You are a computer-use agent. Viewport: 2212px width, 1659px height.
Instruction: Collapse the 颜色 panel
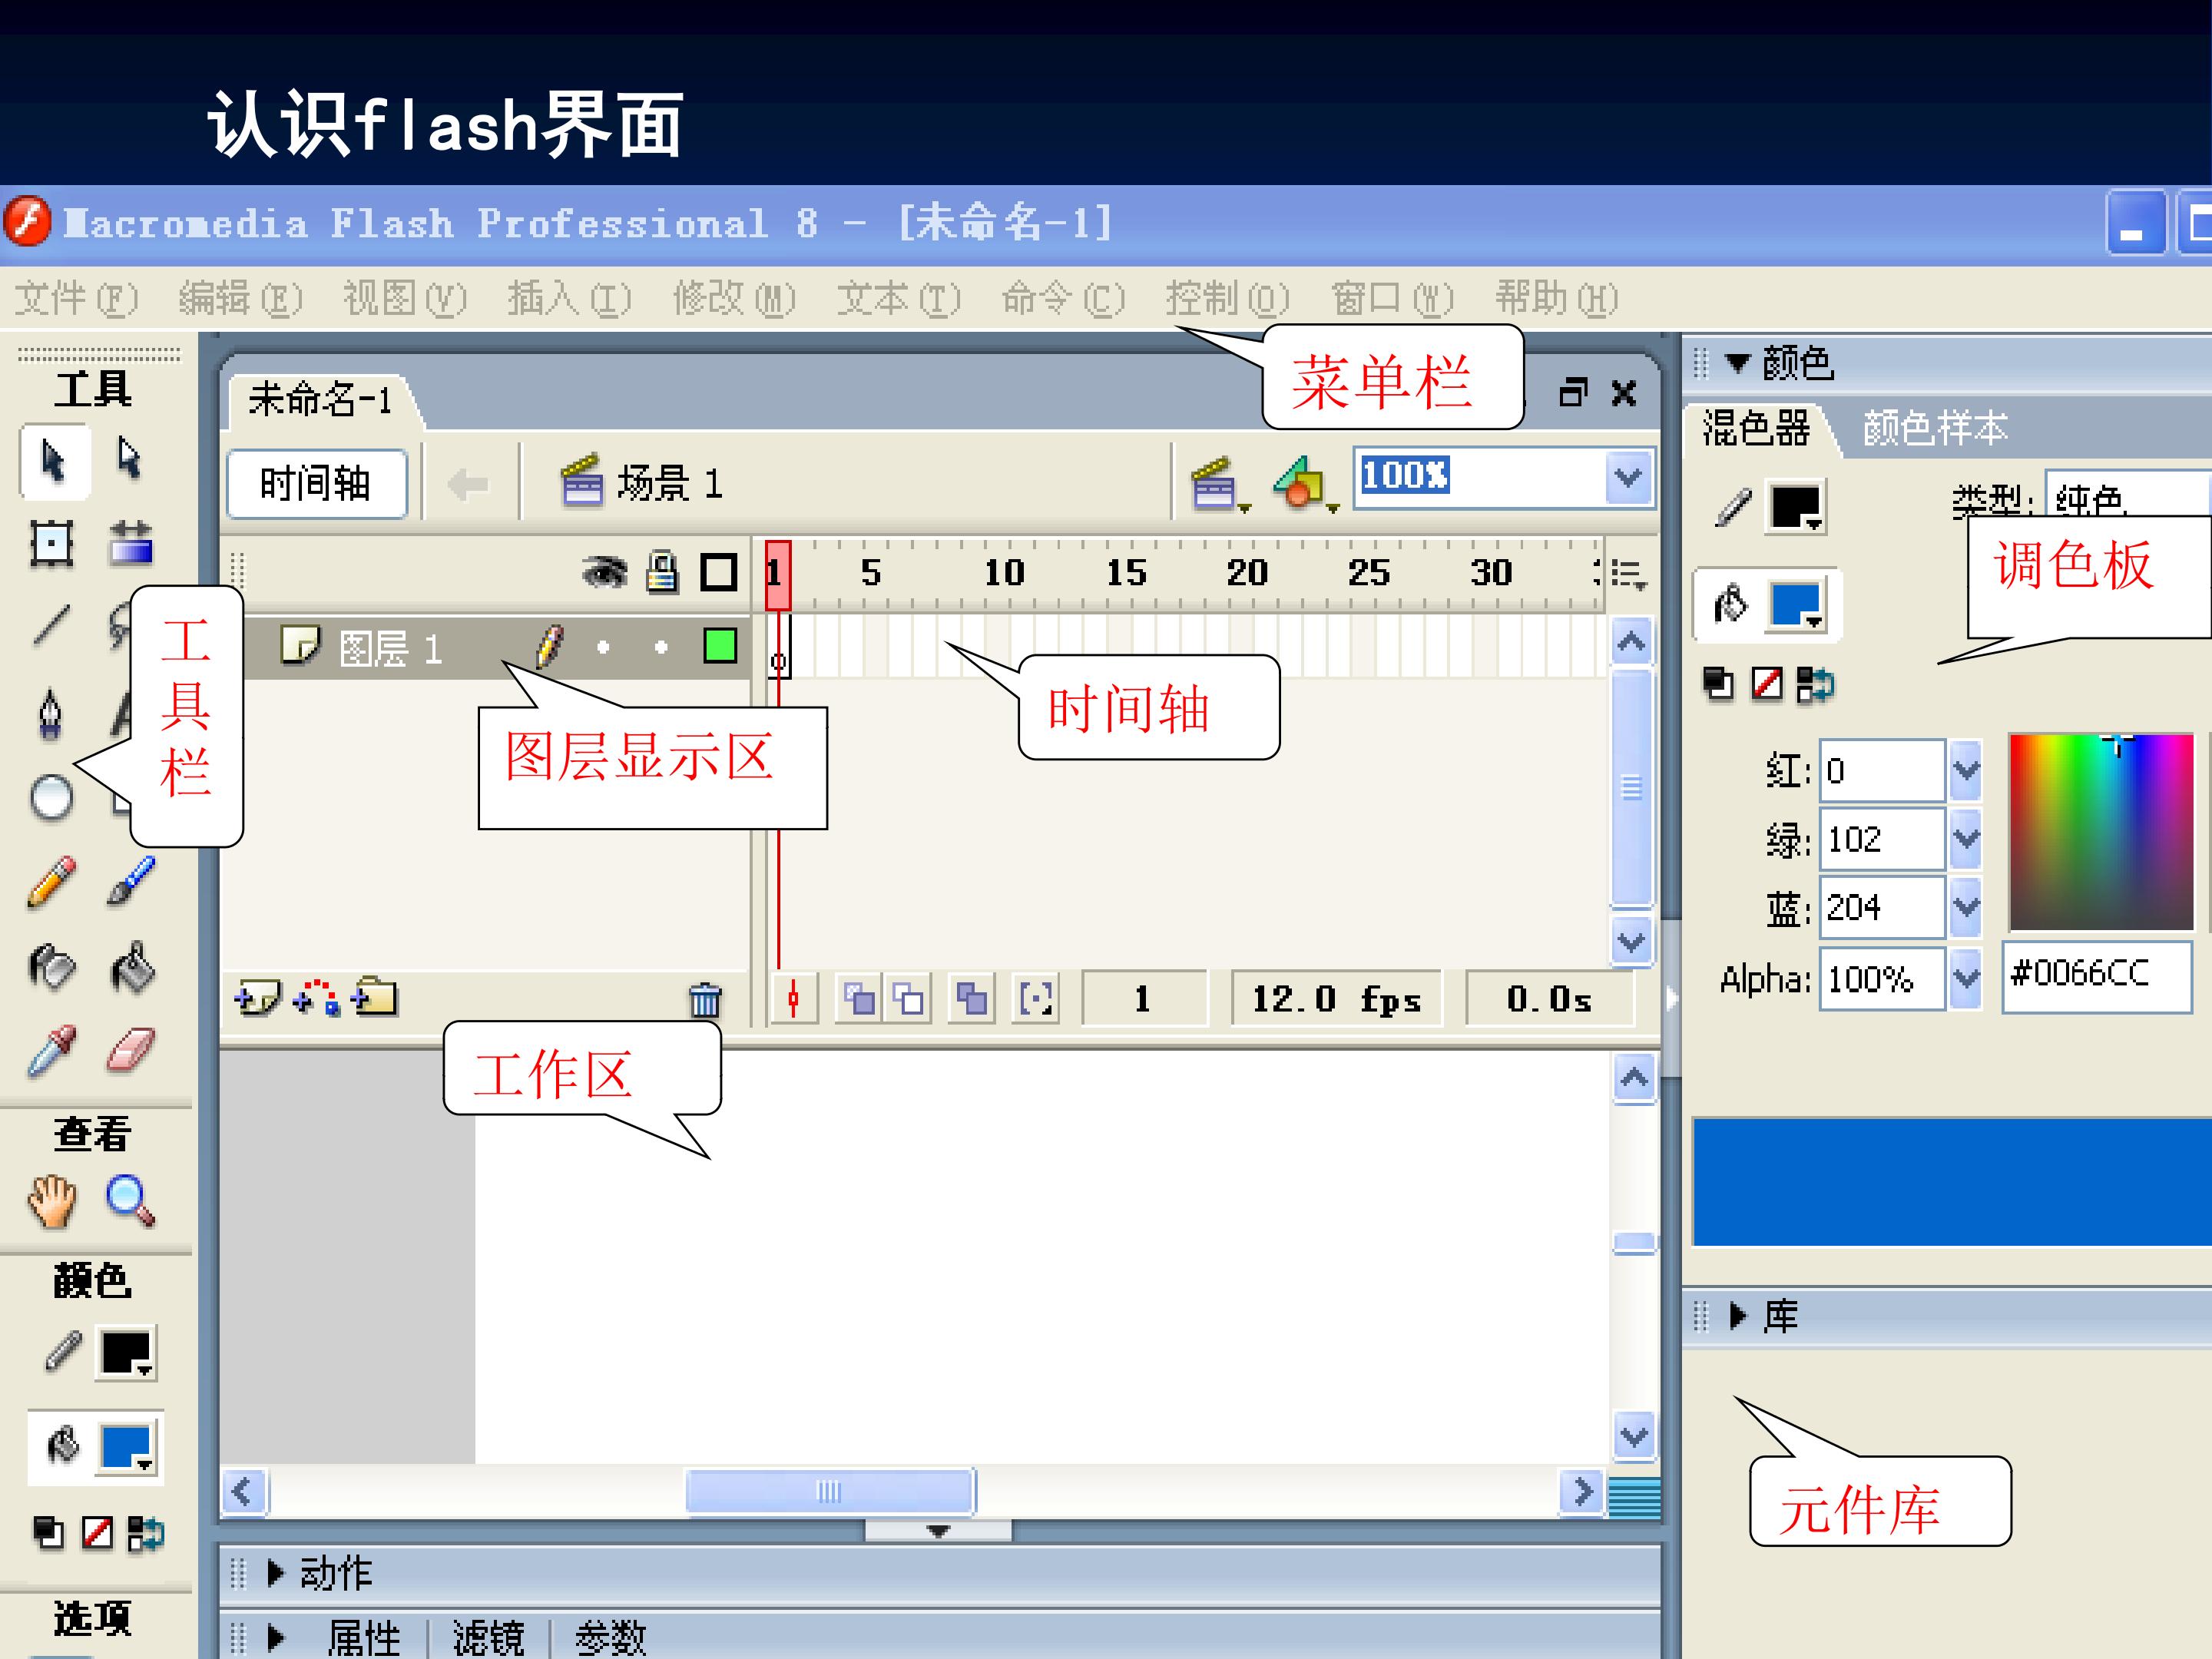pyautogui.click(x=1738, y=363)
